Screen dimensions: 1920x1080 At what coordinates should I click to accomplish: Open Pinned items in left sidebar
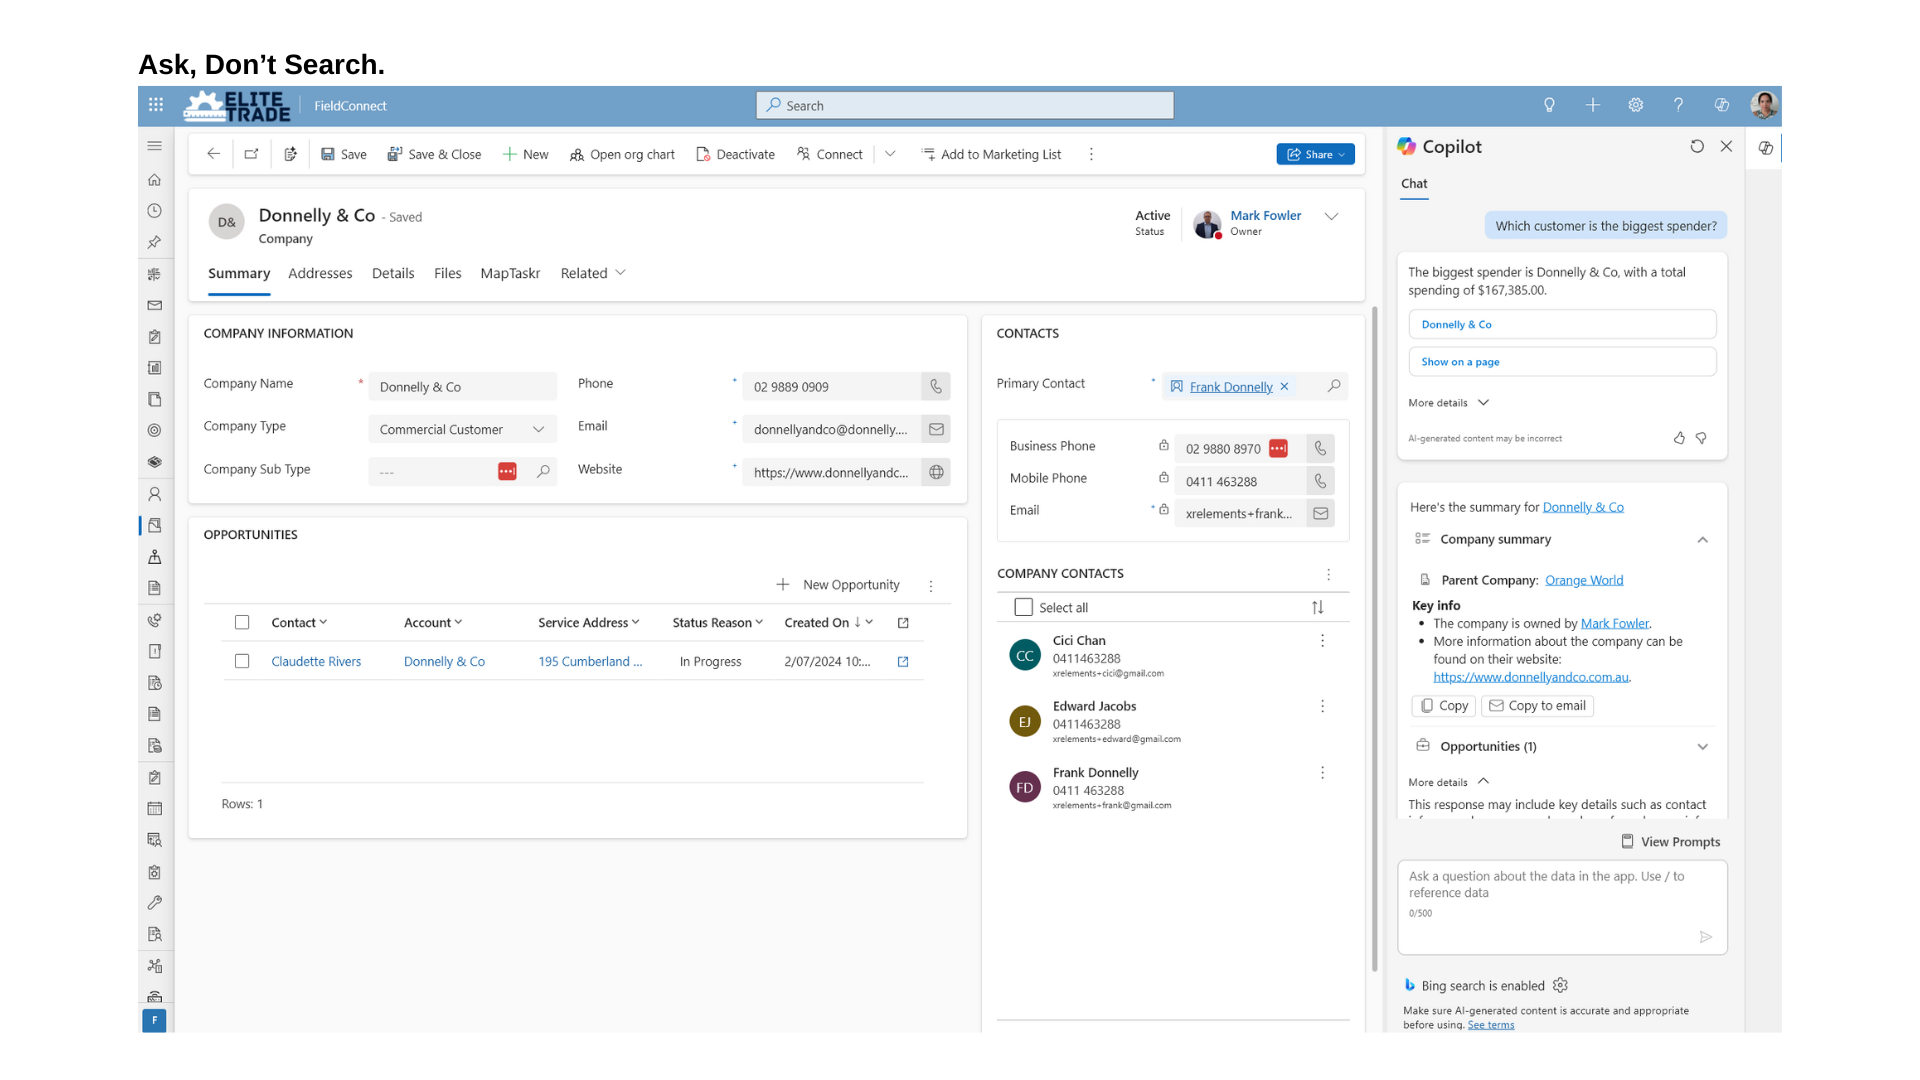155,242
